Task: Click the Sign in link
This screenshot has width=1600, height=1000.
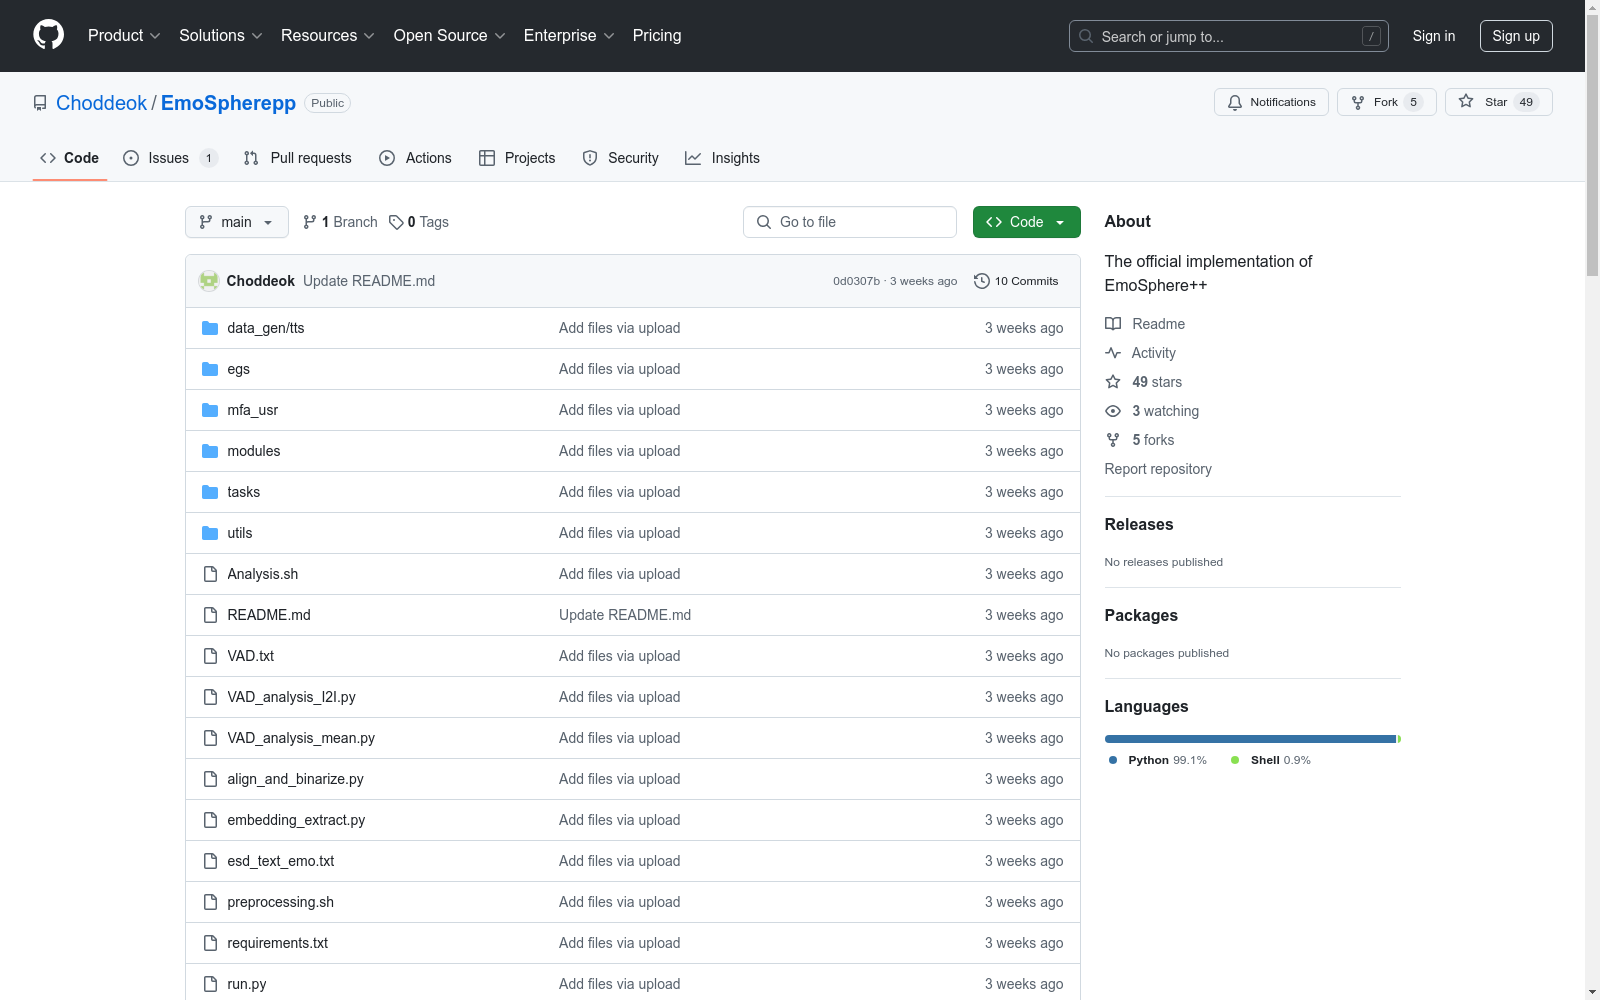Action: click(1434, 36)
